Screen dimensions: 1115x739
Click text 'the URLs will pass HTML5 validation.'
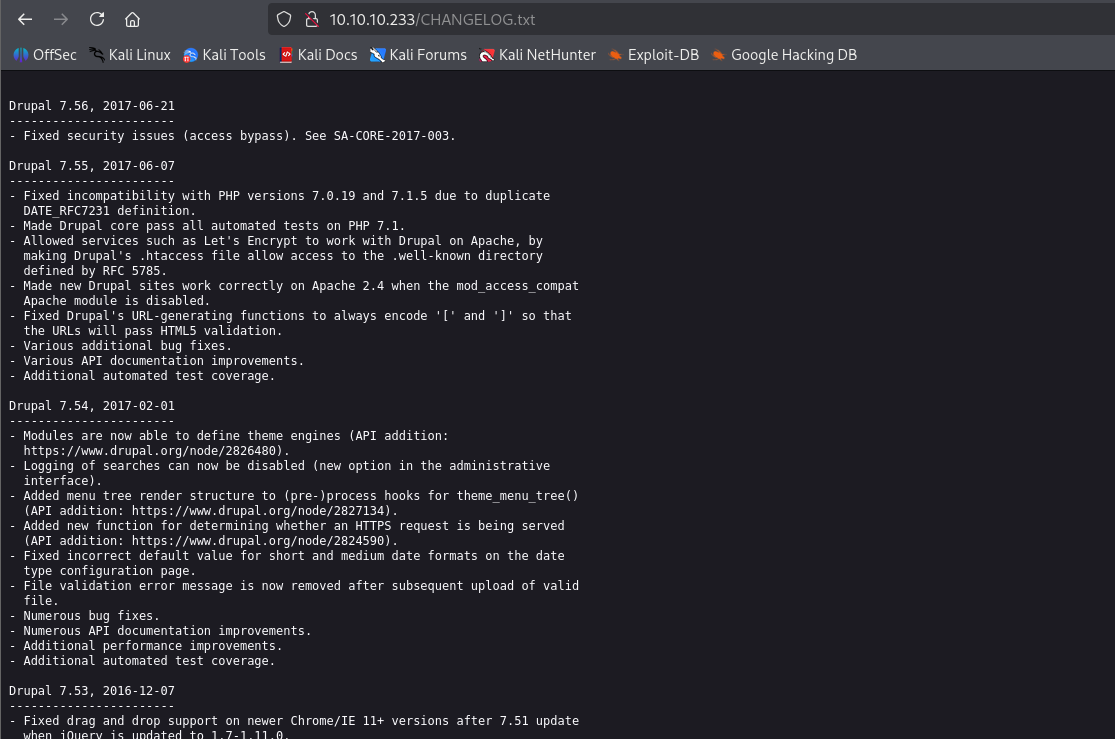tap(152, 331)
